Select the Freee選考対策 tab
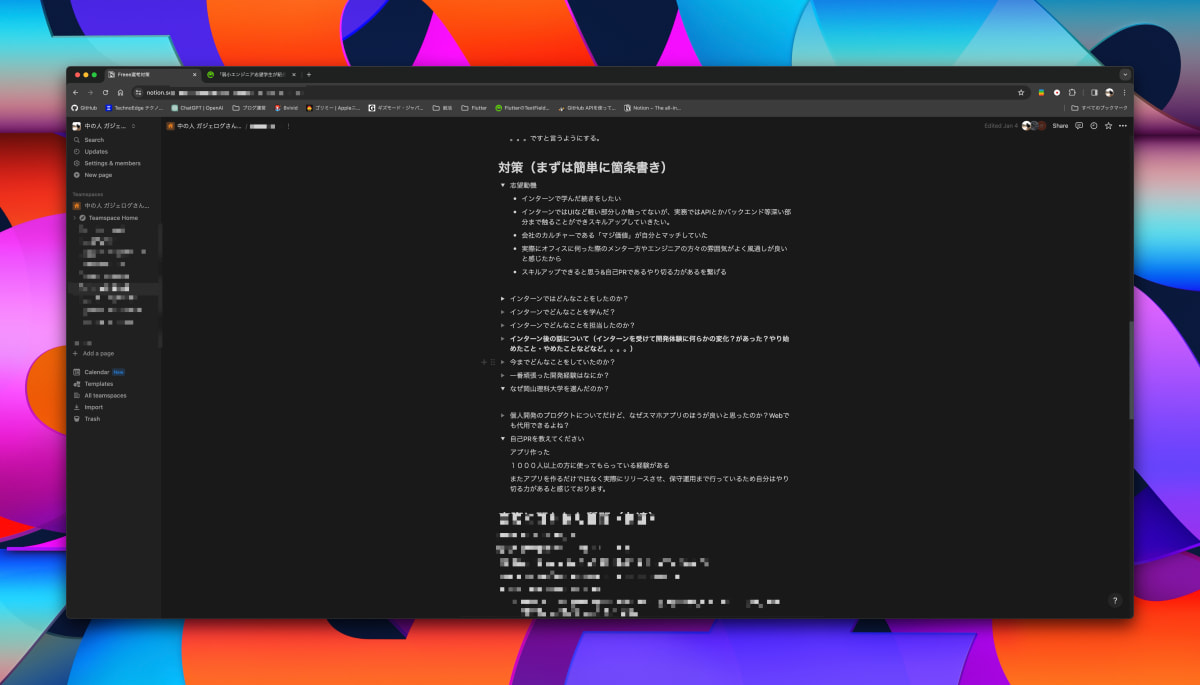Image resolution: width=1200 pixels, height=685 pixels. pyautogui.click(x=152, y=74)
